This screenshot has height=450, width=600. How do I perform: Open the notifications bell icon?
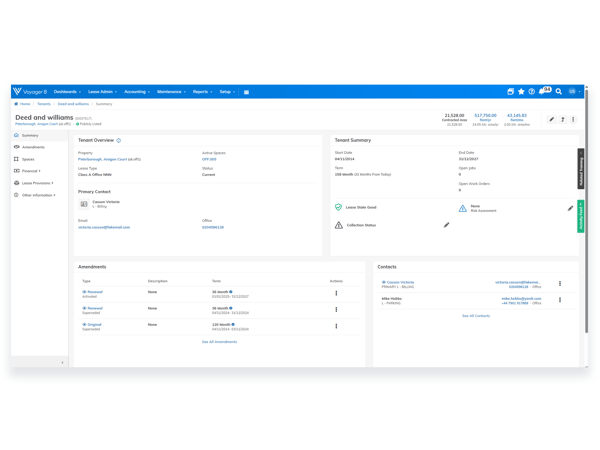(x=542, y=91)
